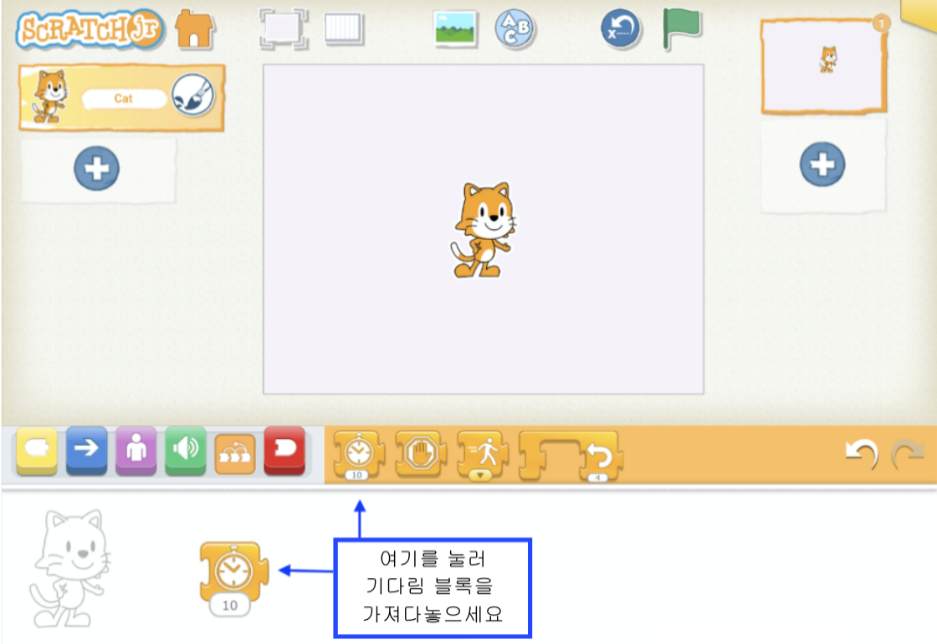
Task: Open the speed block dropdown arrow
Action: tap(479, 475)
